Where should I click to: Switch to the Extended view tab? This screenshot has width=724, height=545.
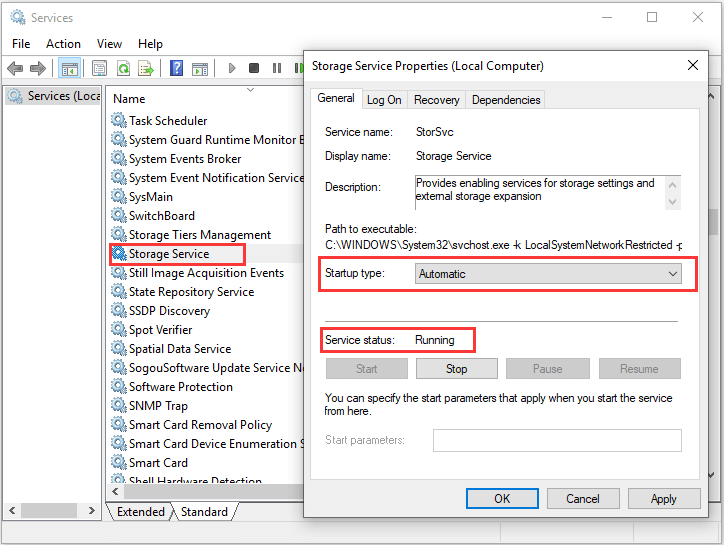[140, 512]
